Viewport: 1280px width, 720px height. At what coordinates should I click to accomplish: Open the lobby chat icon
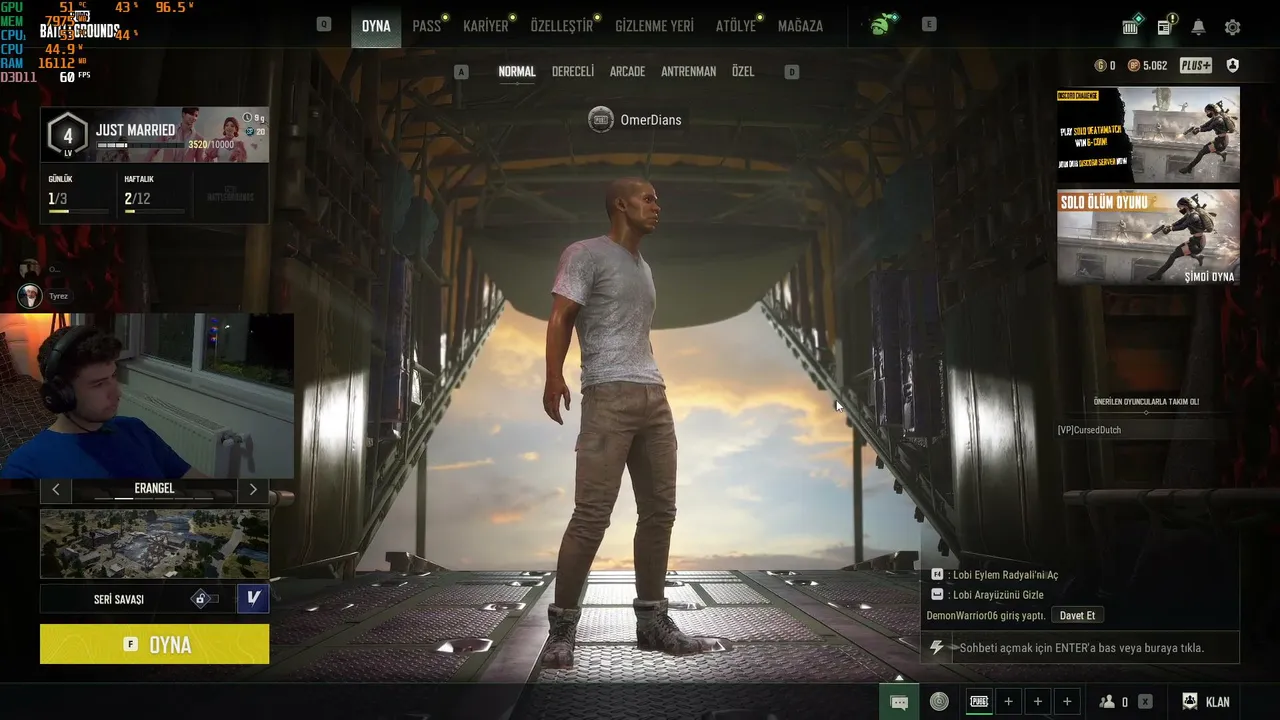coord(899,702)
